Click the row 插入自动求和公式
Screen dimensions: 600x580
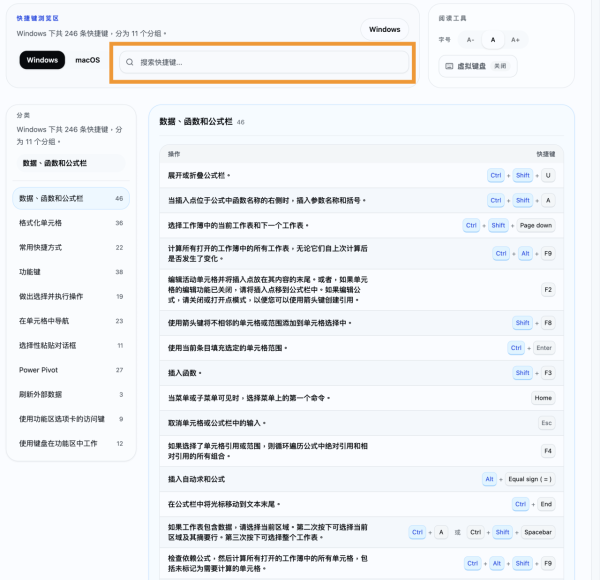pos(361,479)
